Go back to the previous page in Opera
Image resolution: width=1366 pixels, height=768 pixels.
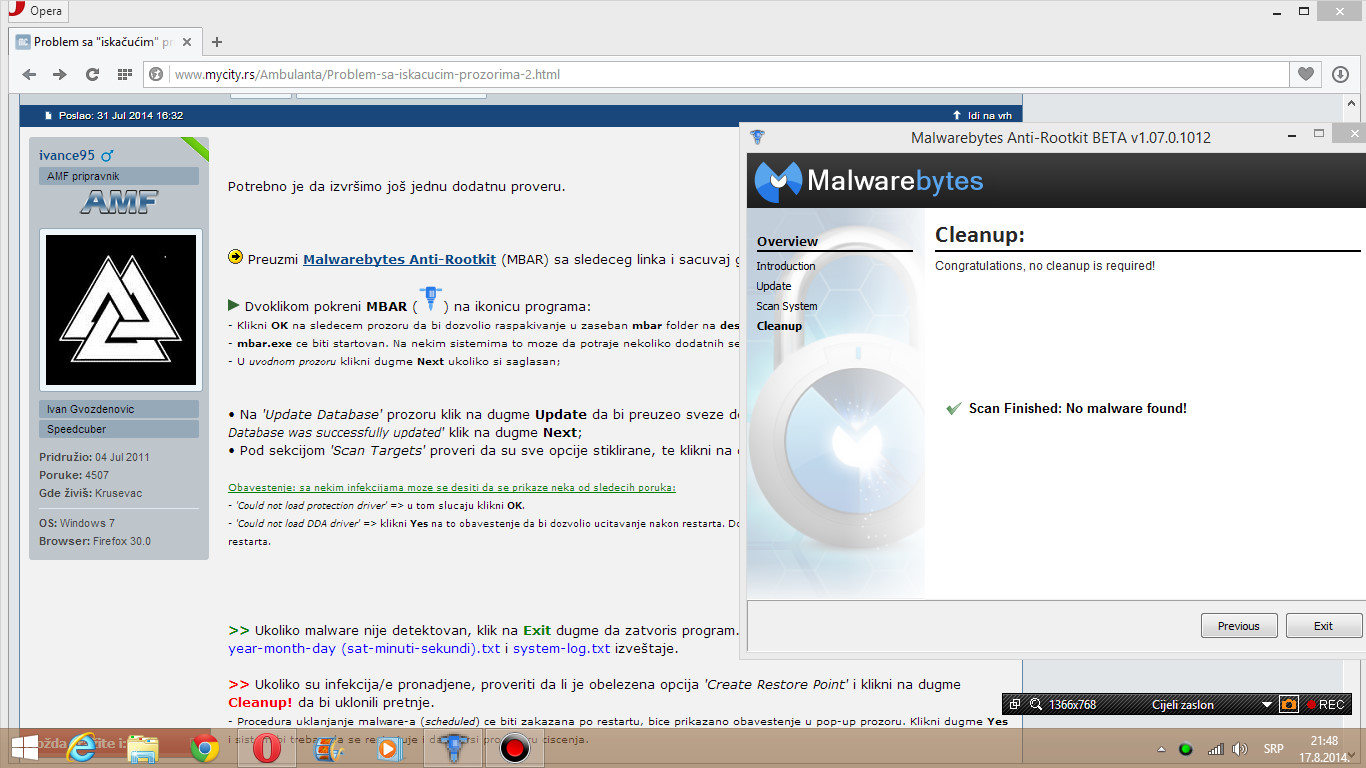click(29, 74)
